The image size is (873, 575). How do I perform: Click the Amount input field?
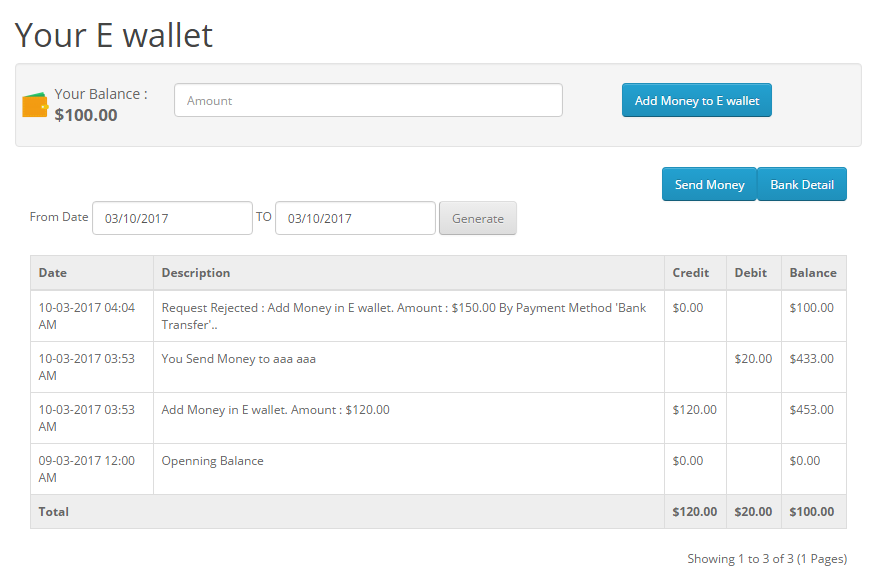[x=368, y=100]
